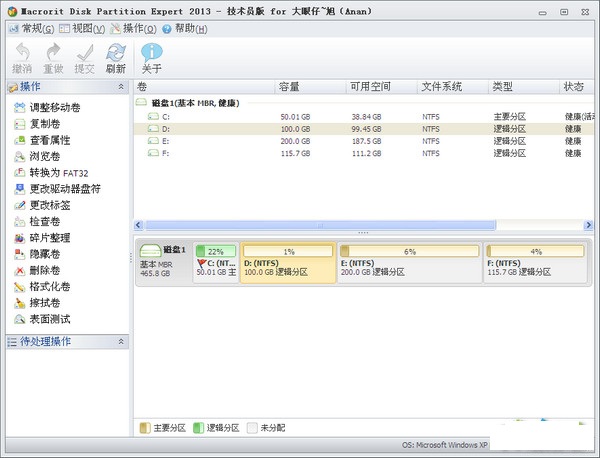This screenshot has width=600, height=458.
Task: Sort by the 容量 column header
Action: 310,87
